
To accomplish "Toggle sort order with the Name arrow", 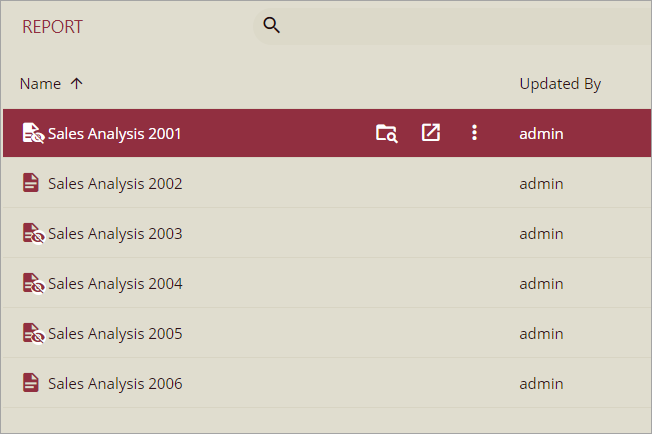I will pos(77,84).
